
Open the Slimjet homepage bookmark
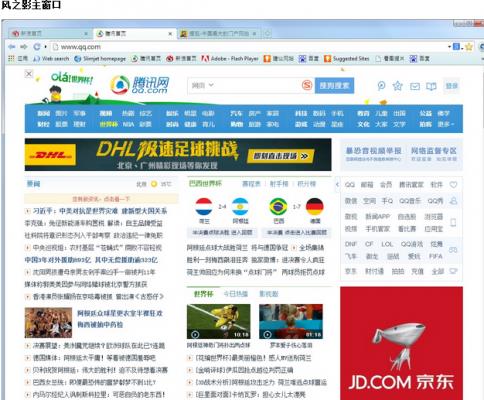click(100, 59)
